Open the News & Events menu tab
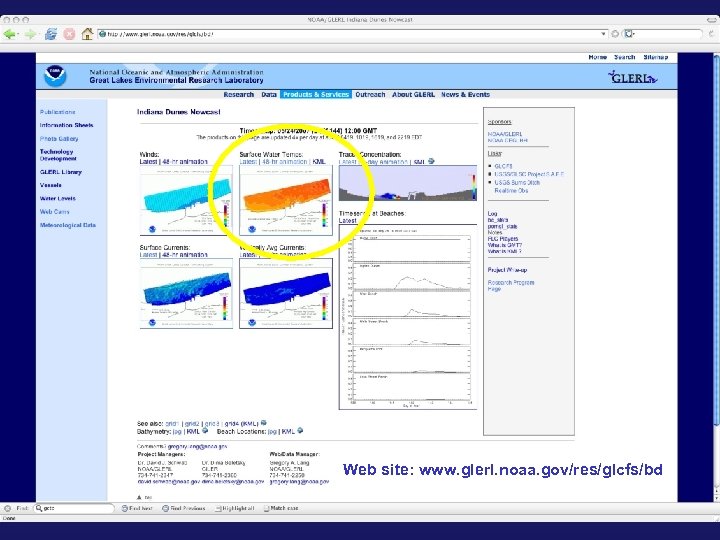 pos(466,95)
